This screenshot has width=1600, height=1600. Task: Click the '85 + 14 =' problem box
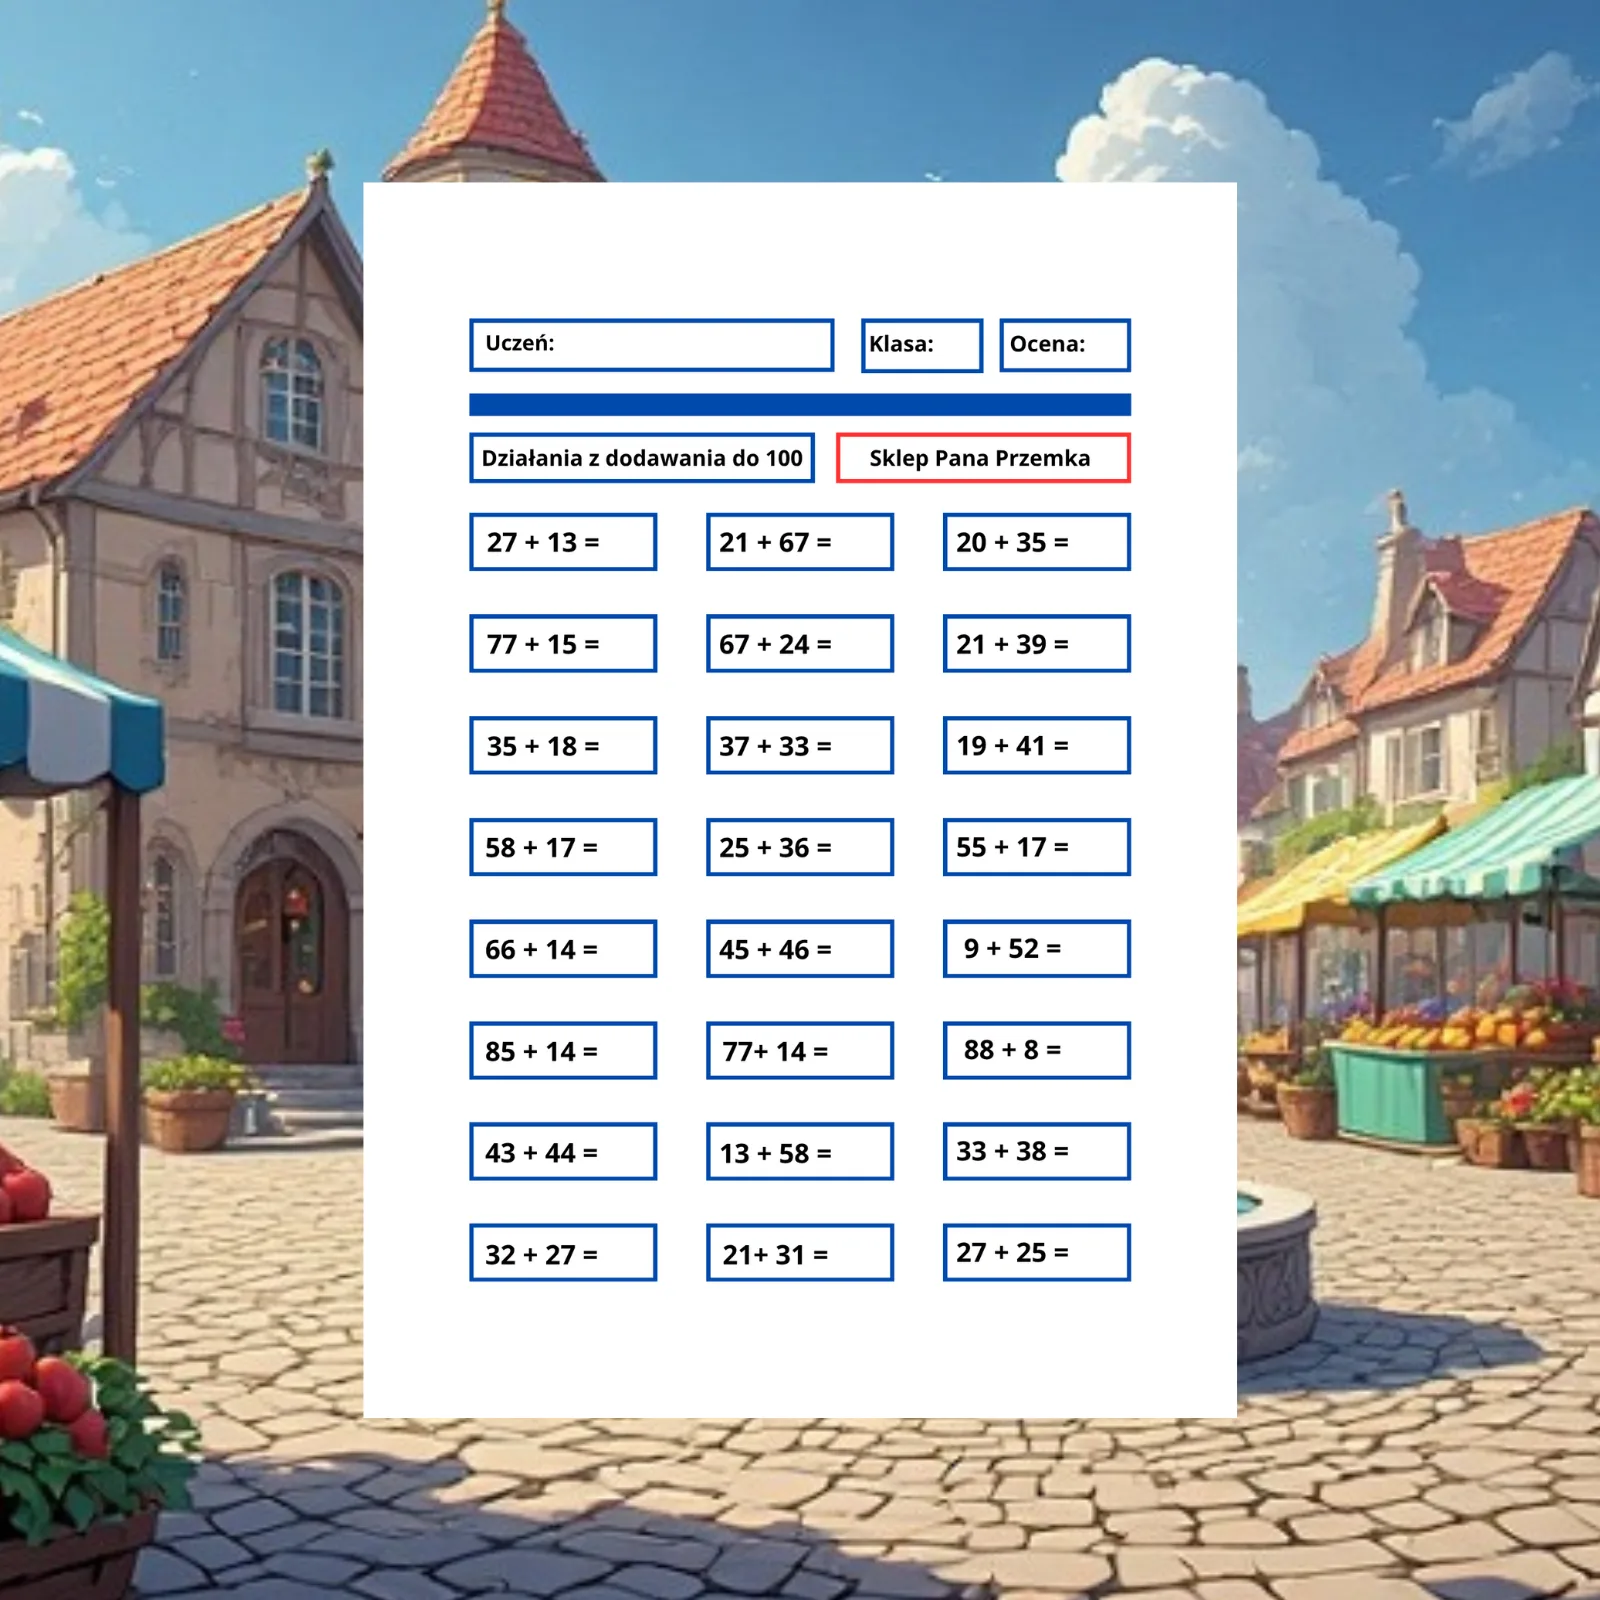click(x=563, y=1050)
